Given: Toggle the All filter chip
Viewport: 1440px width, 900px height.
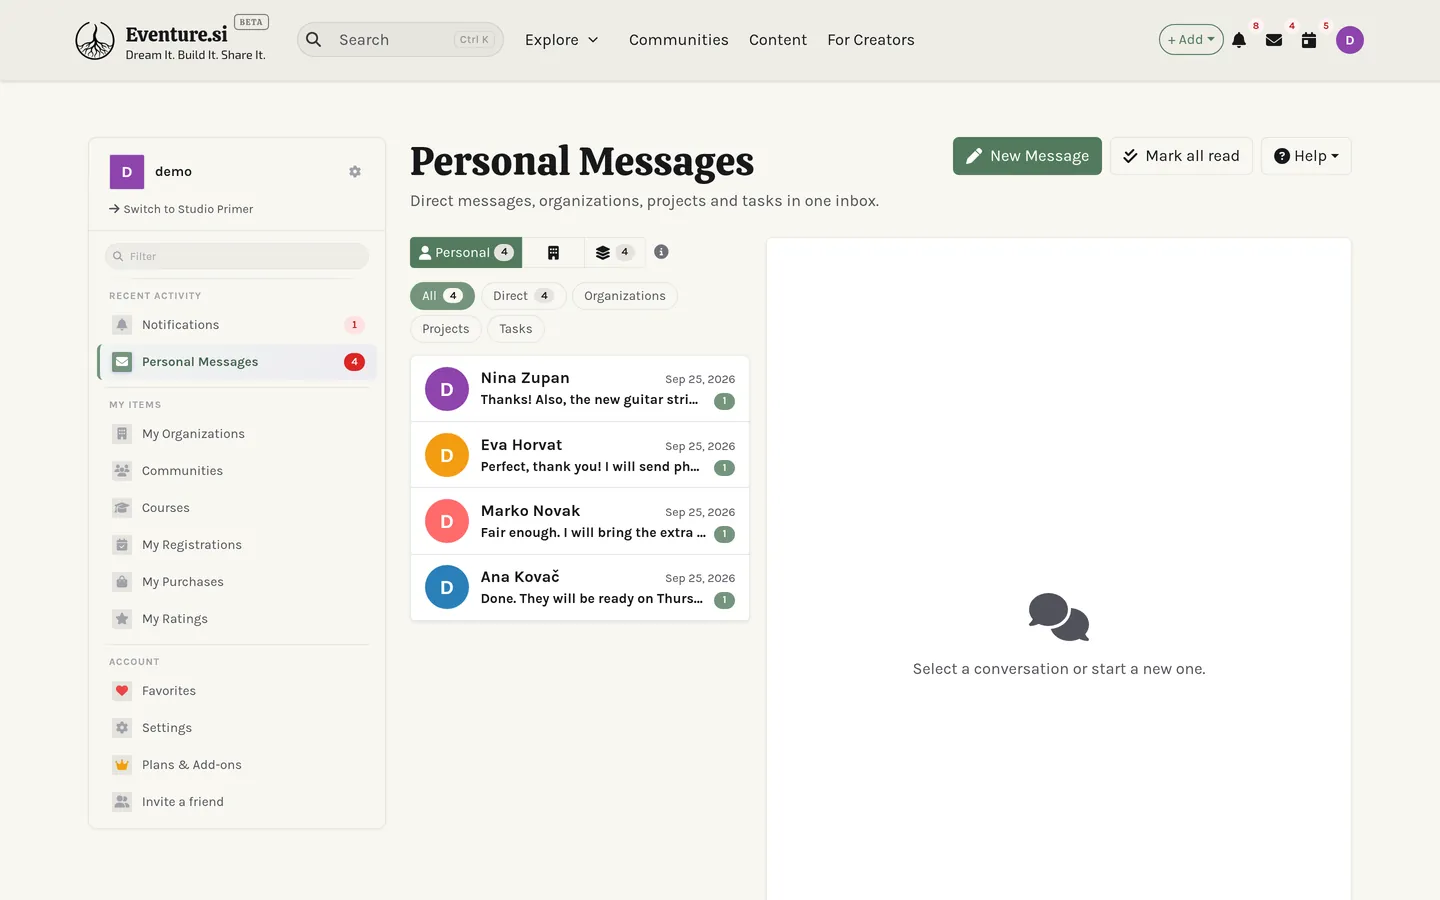Looking at the screenshot, I should point(442,296).
